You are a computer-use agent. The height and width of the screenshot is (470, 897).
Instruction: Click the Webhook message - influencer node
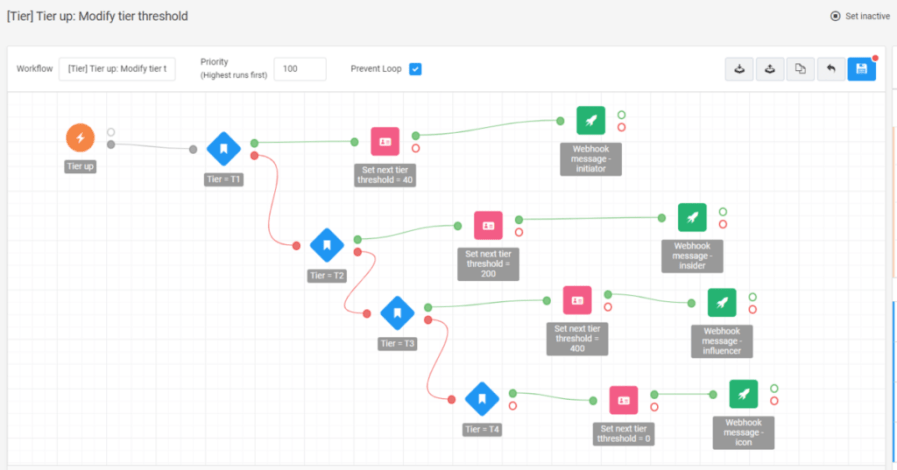pos(722,302)
